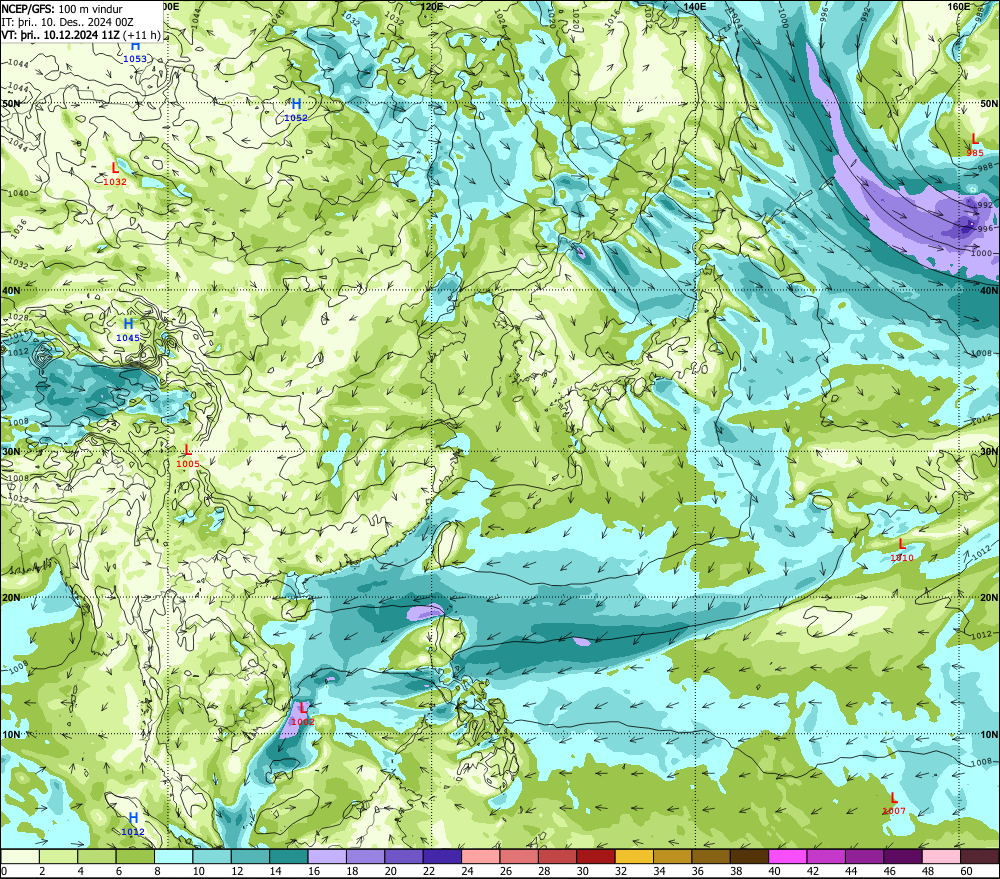This screenshot has width=1000, height=879.
Task: Pick the H 1045 high pressure marker
Action: [x=128, y=330]
